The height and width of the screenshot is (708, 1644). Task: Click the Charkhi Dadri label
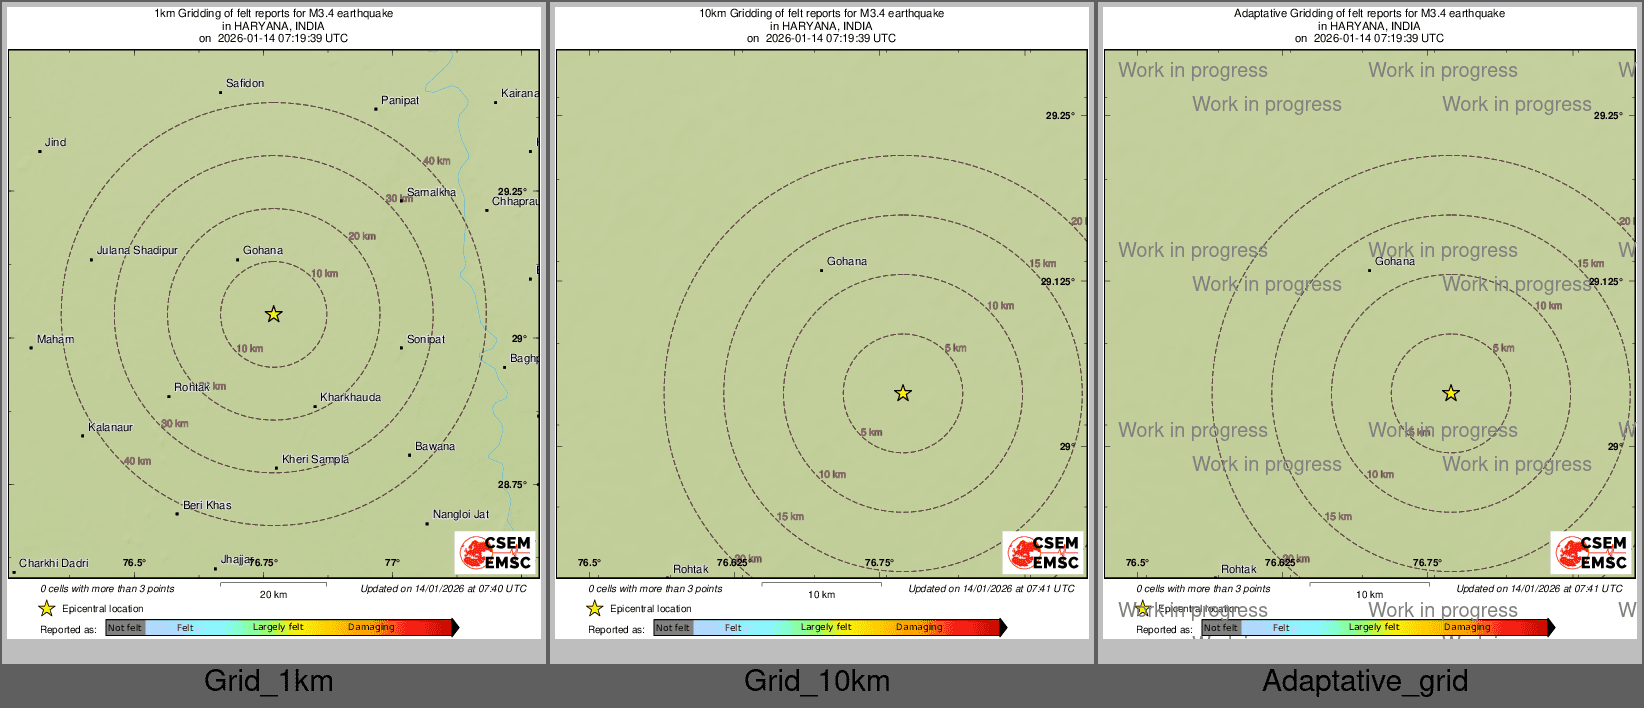click(54, 563)
